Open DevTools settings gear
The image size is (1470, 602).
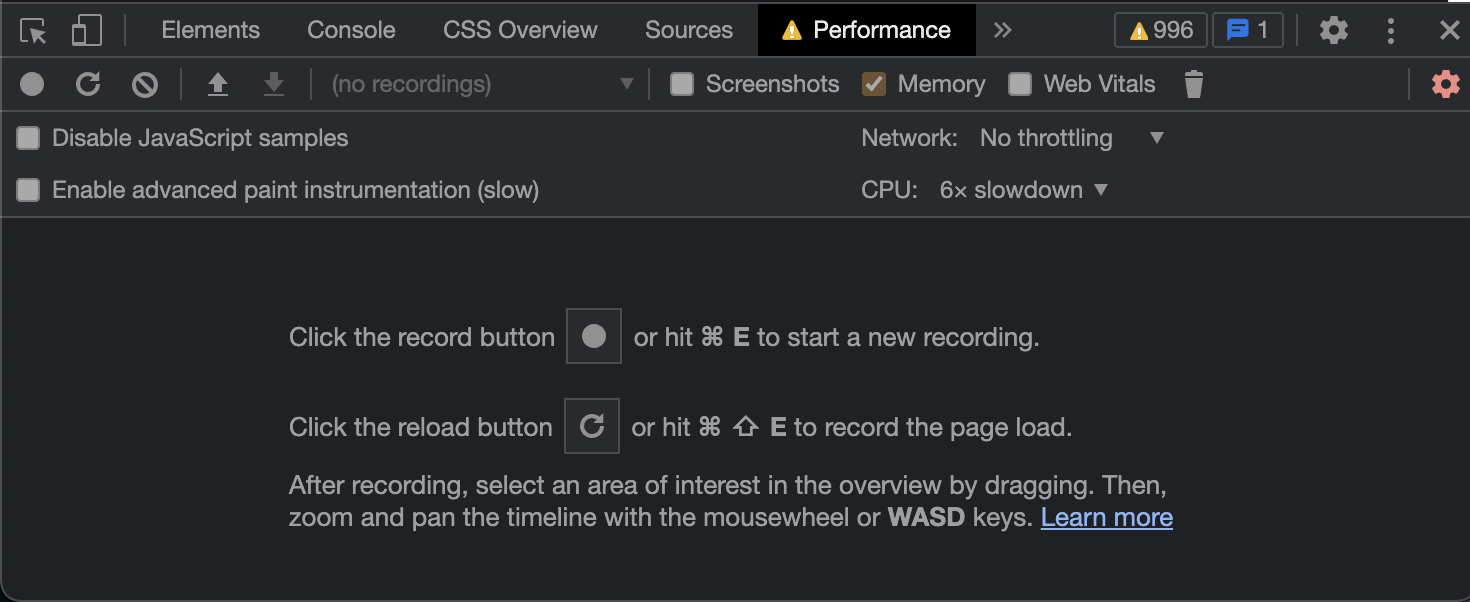click(1333, 31)
